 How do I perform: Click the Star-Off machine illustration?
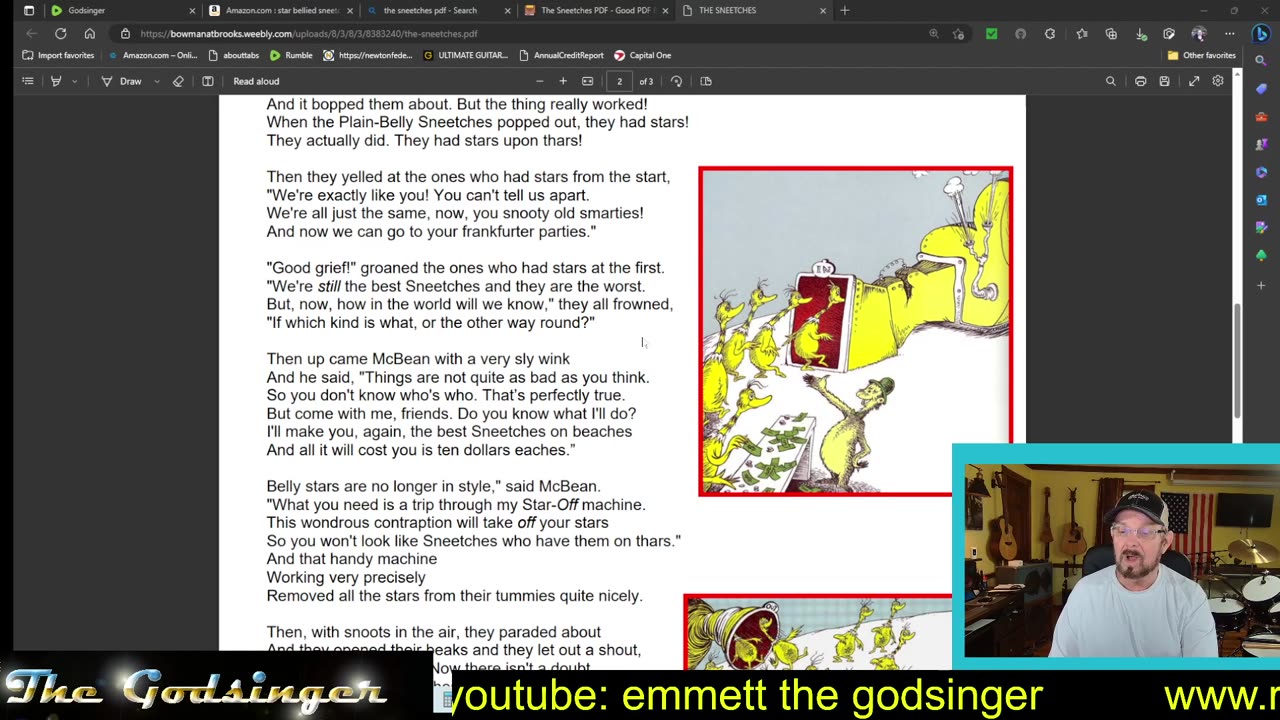point(856,331)
